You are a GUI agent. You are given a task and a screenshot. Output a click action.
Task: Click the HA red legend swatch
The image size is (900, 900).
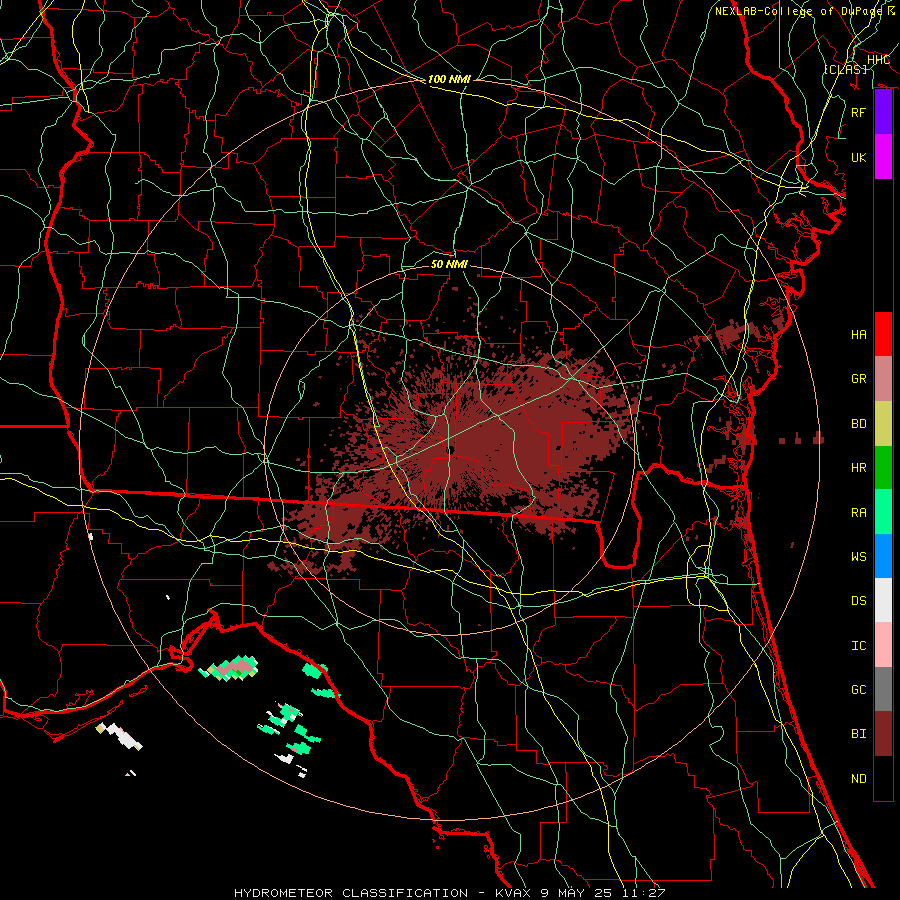(x=883, y=334)
